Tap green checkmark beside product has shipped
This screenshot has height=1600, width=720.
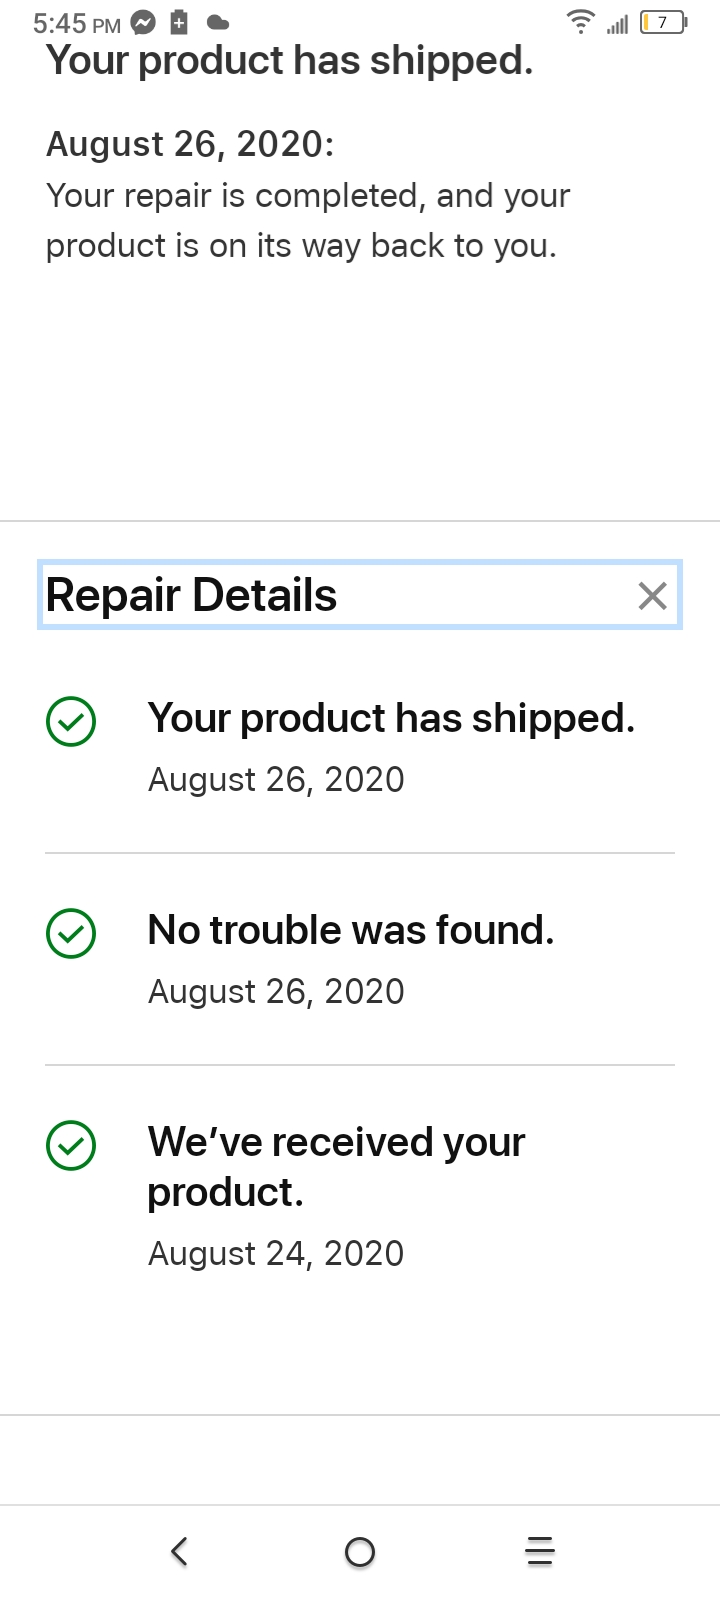[x=71, y=721]
